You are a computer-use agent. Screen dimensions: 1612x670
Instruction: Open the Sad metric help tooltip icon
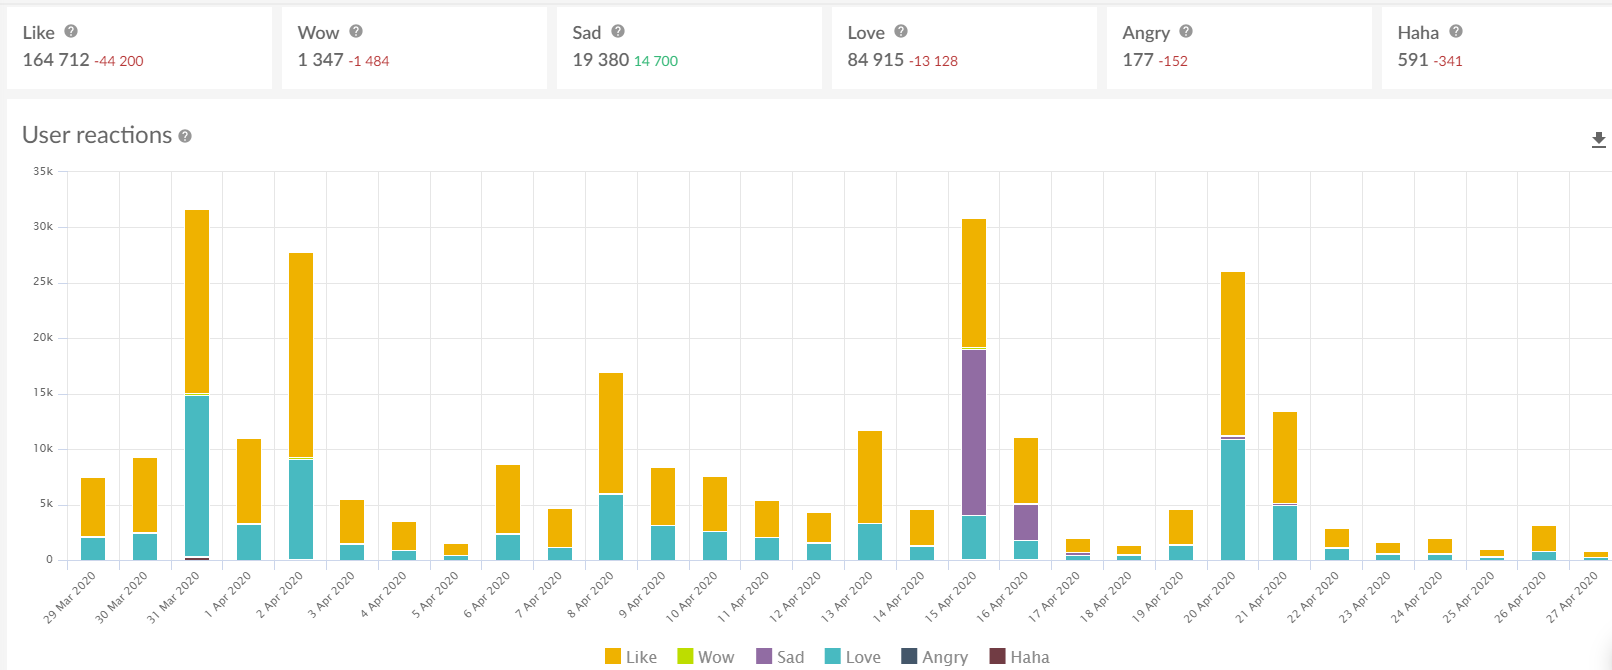coord(618,32)
